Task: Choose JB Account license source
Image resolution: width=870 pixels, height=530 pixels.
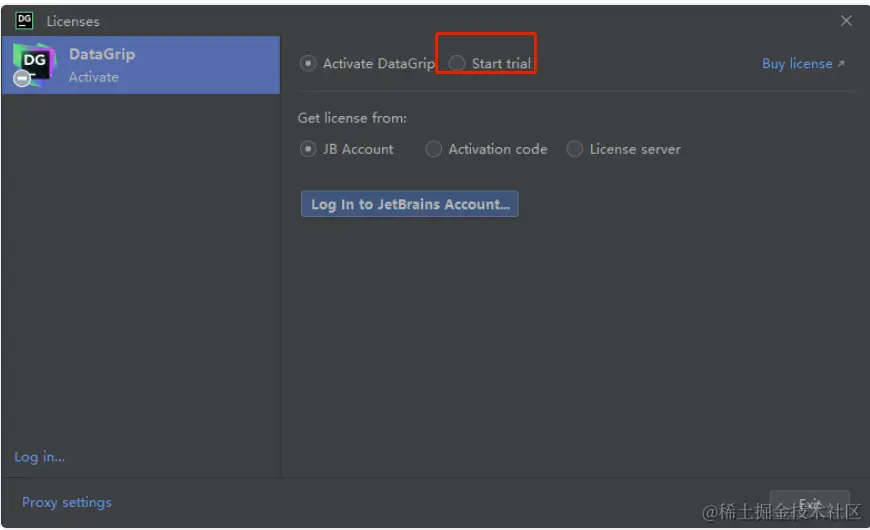Action: coord(308,149)
